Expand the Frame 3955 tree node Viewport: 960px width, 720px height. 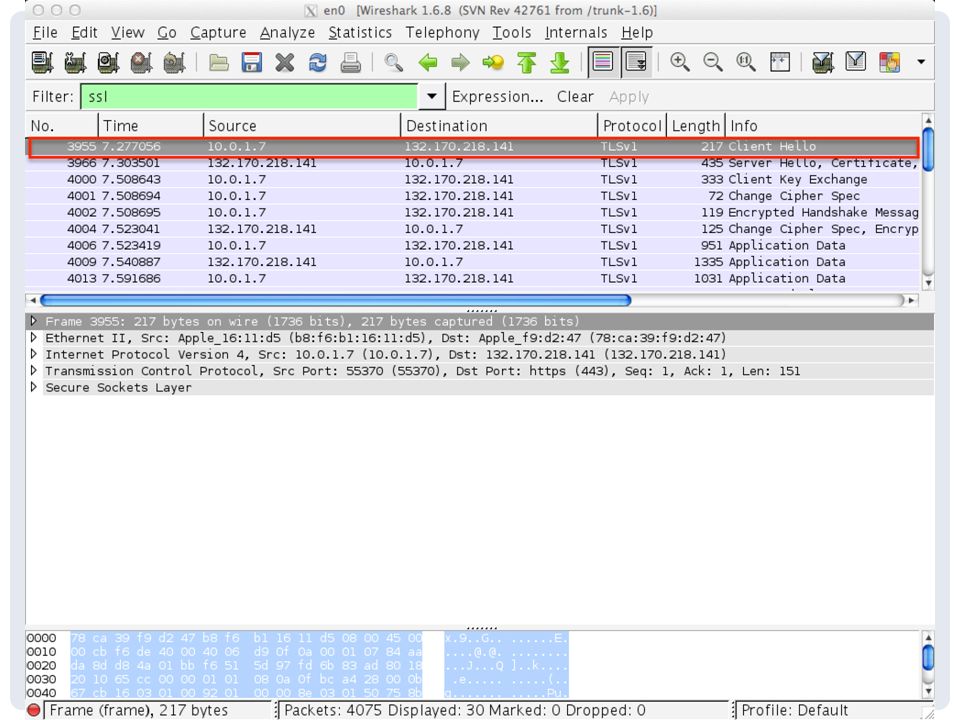pyautogui.click(x=34, y=321)
